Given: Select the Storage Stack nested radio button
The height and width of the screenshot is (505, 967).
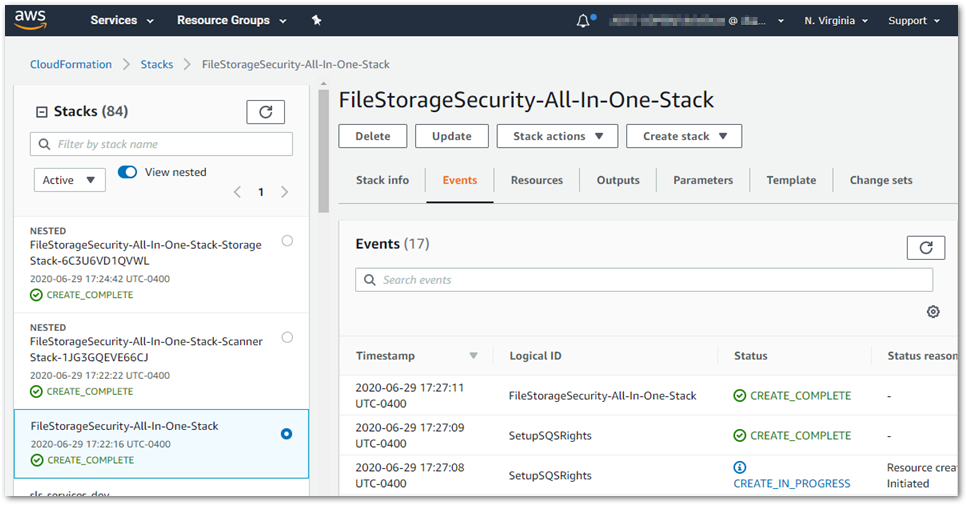Looking at the screenshot, I should 287,241.
